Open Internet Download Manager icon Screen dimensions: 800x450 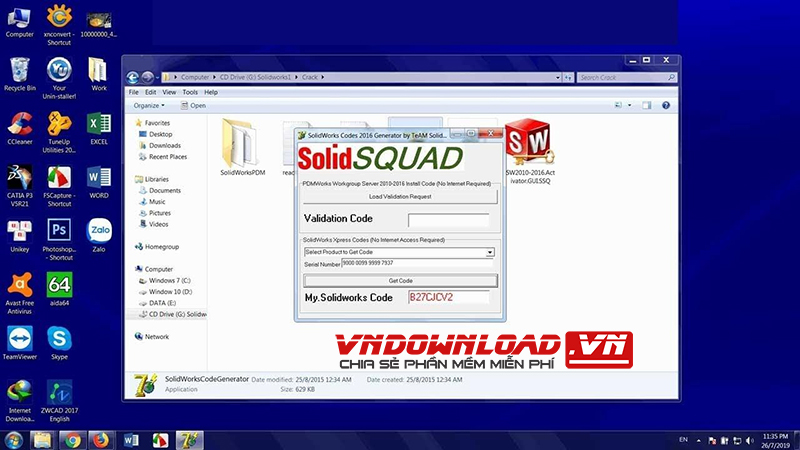19,401
